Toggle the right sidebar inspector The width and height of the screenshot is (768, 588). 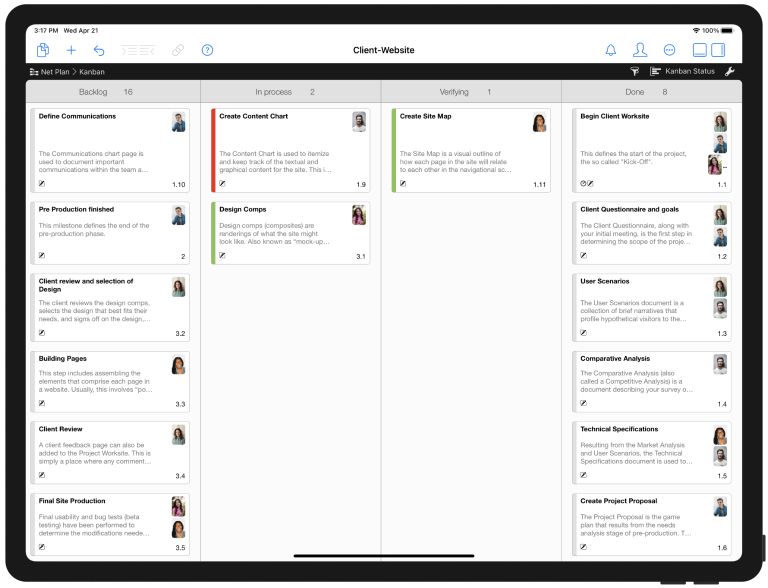coord(718,50)
